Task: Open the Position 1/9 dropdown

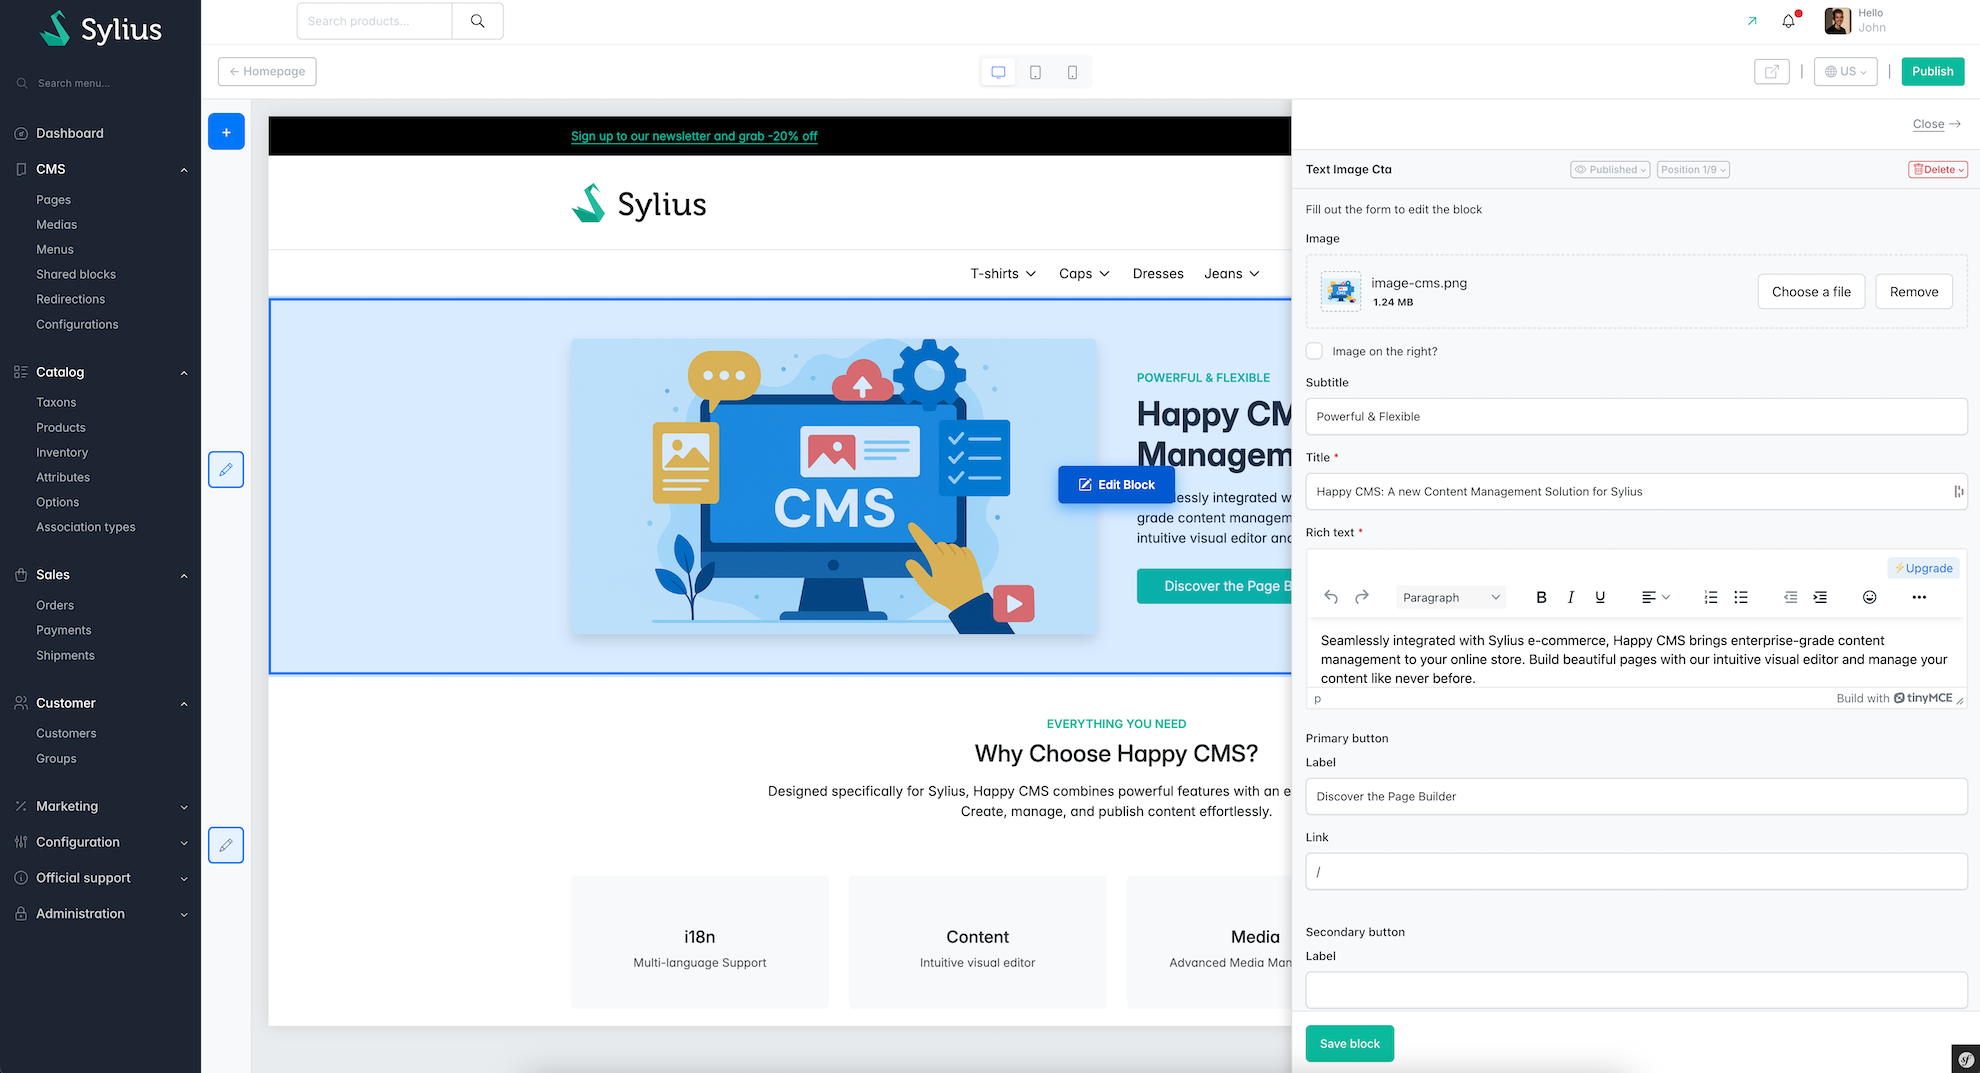Action: tap(1693, 170)
